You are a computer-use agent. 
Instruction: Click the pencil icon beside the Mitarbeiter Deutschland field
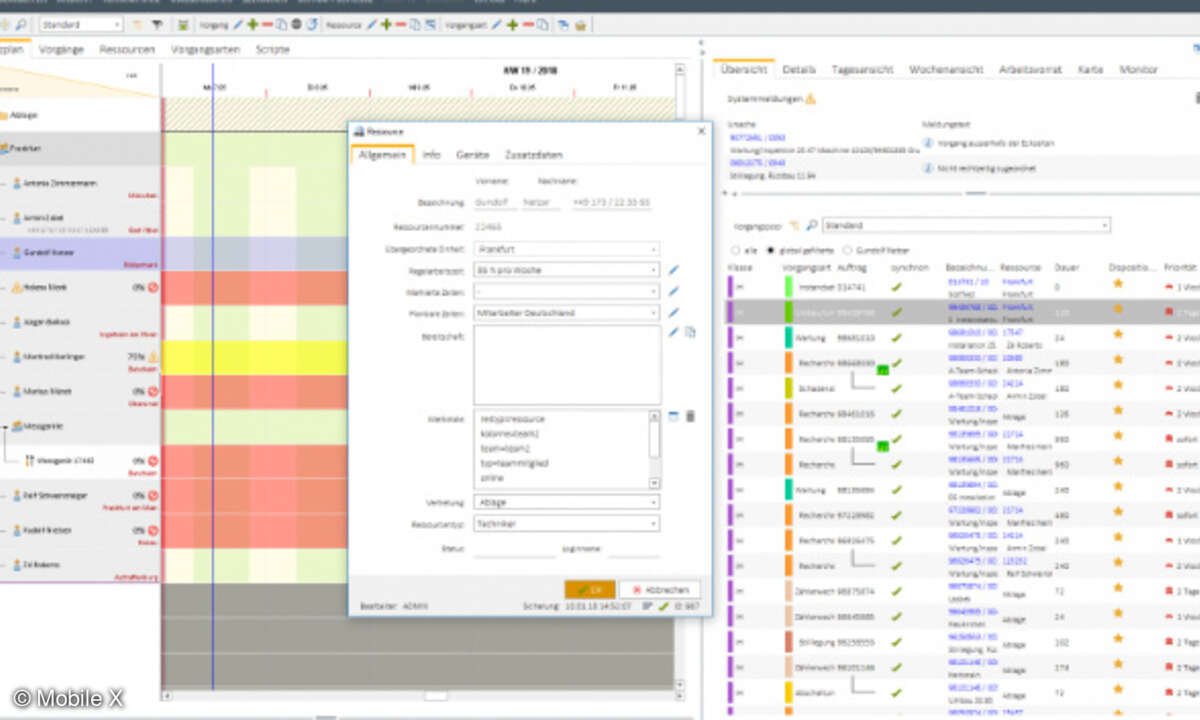pos(673,313)
